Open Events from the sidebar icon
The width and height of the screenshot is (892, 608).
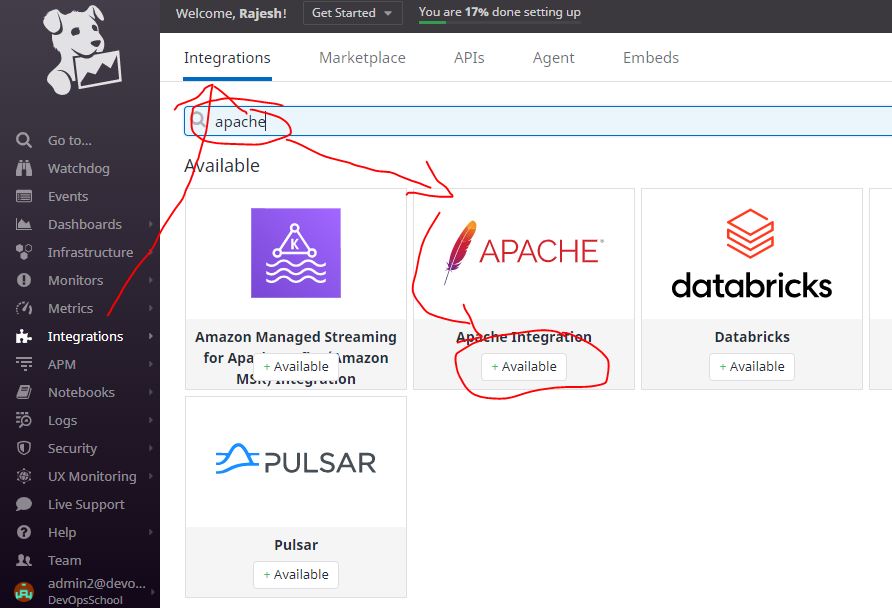pos(24,197)
